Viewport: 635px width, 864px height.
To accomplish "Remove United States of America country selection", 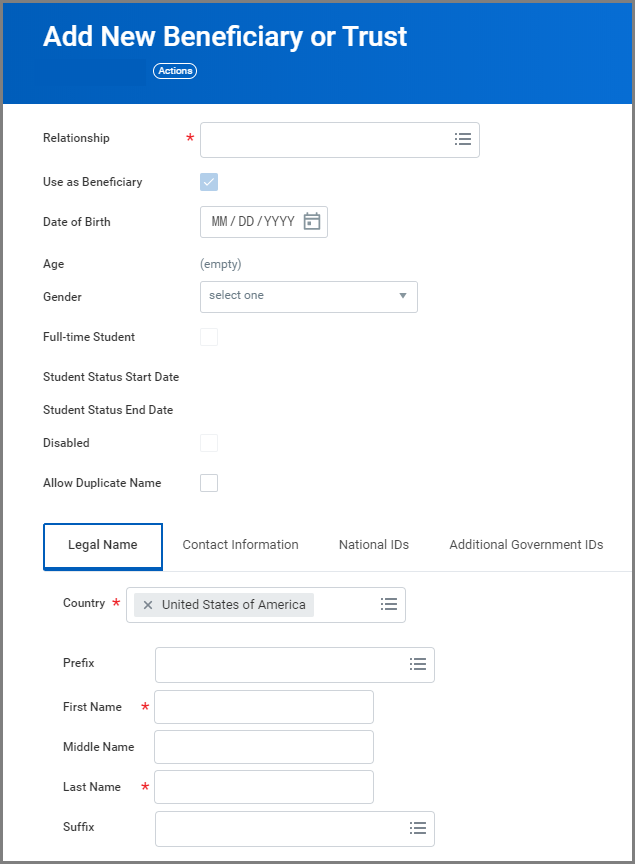I will (148, 605).
